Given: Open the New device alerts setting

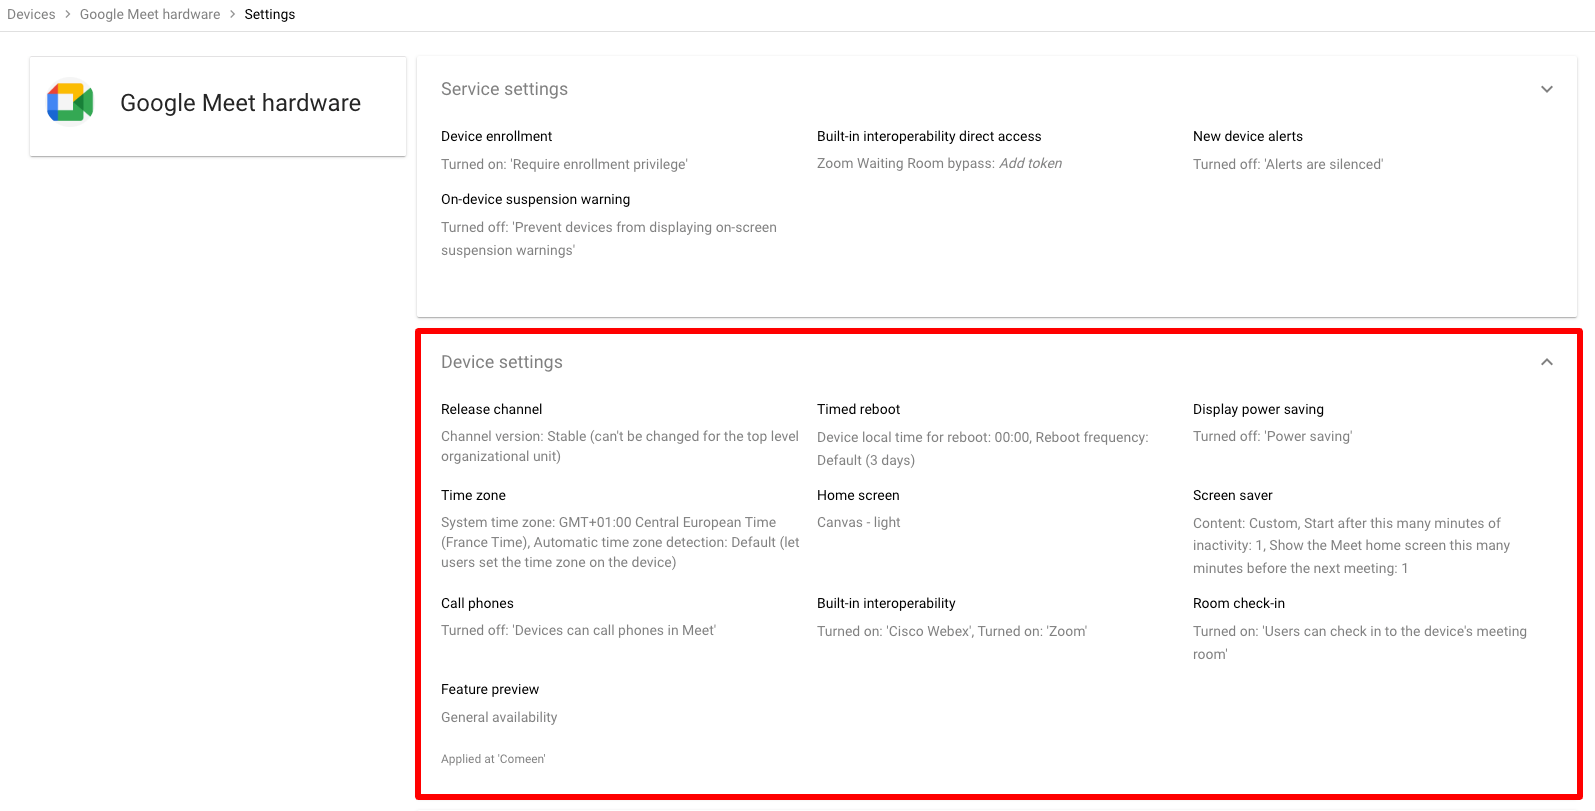Looking at the screenshot, I should click(x=1248, y=136).
